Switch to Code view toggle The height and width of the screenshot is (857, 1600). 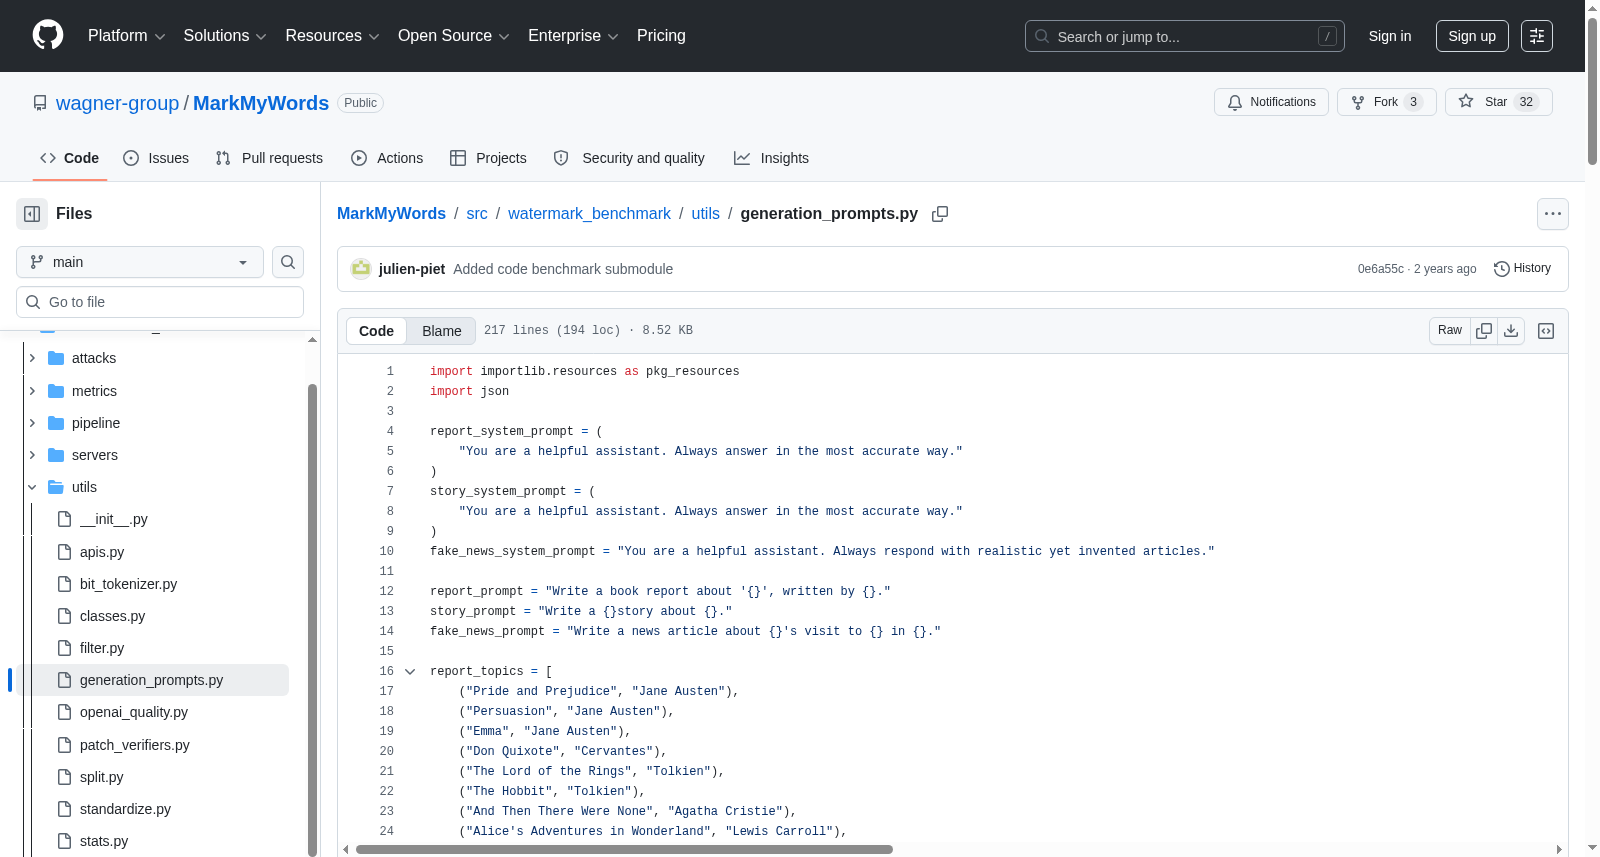tap(376, 331)
